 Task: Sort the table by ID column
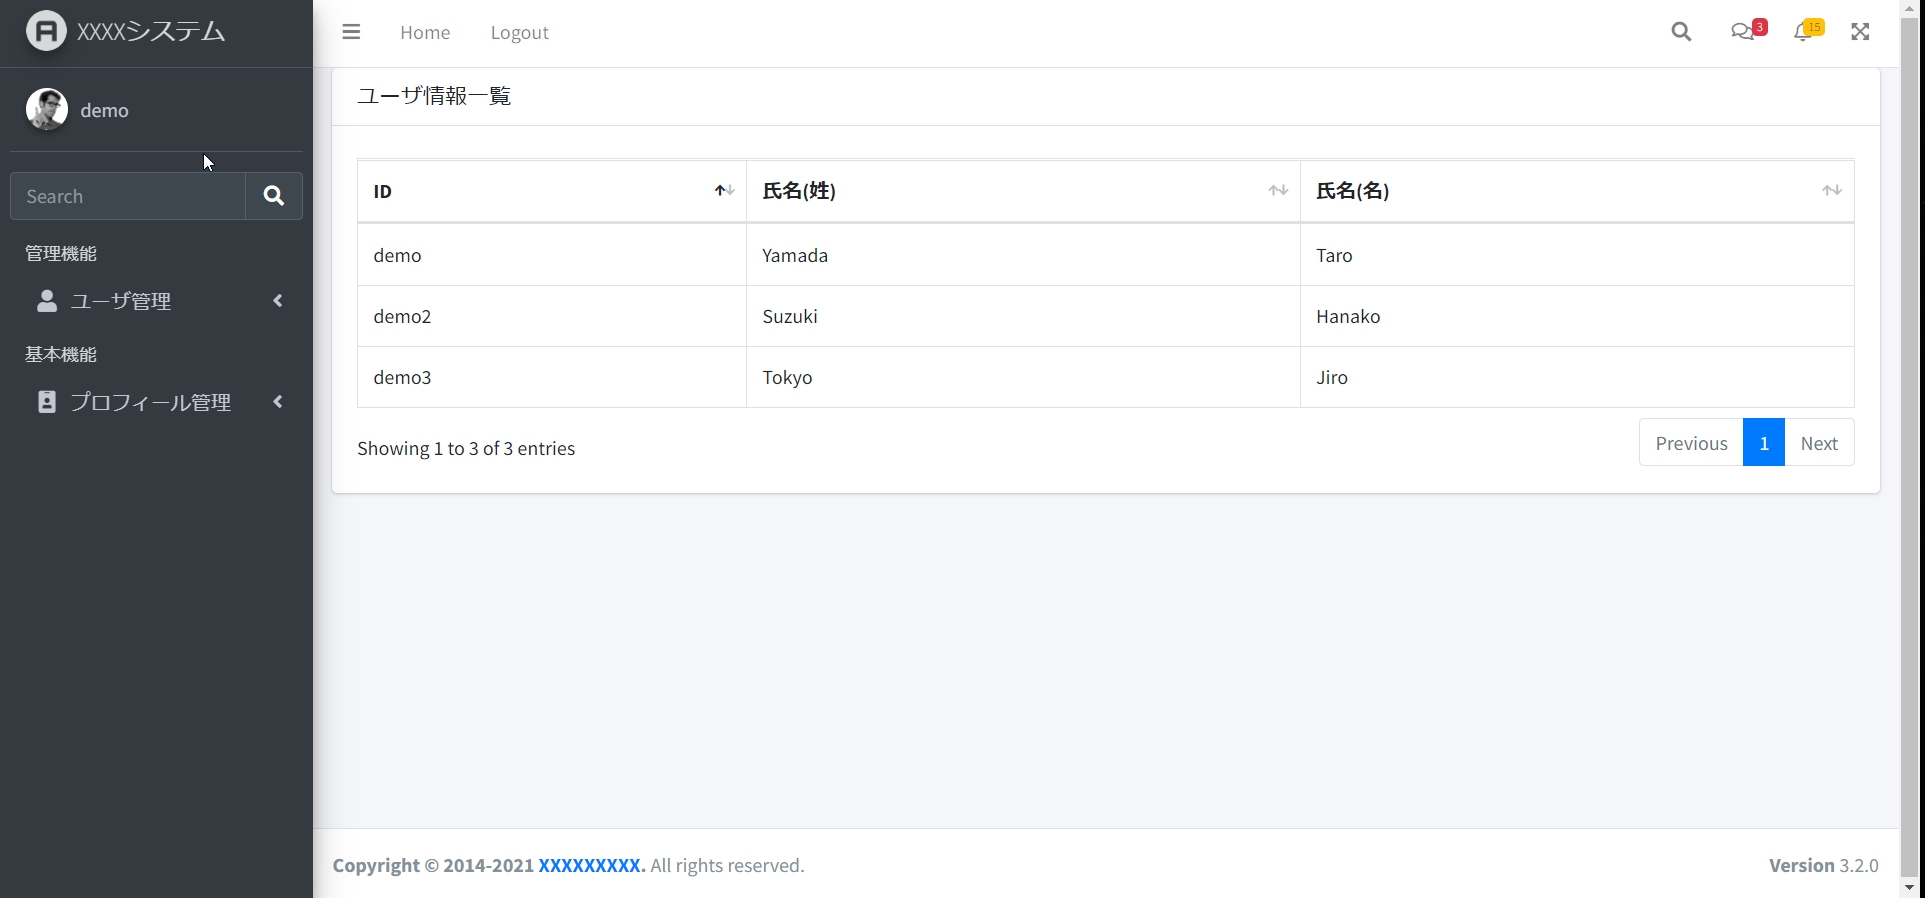551,191
